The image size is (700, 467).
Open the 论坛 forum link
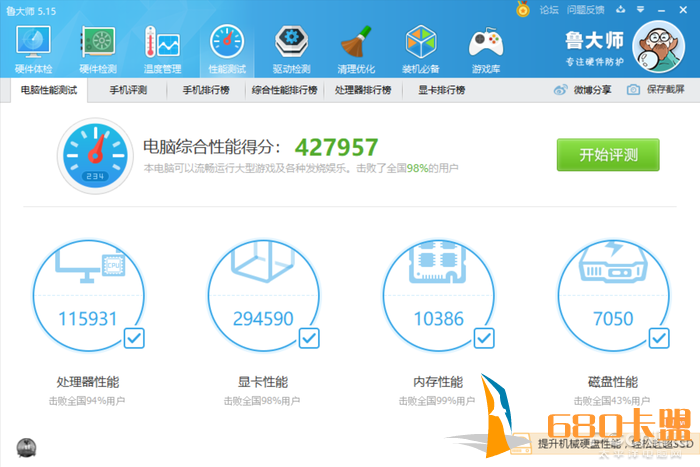[549, 9]
